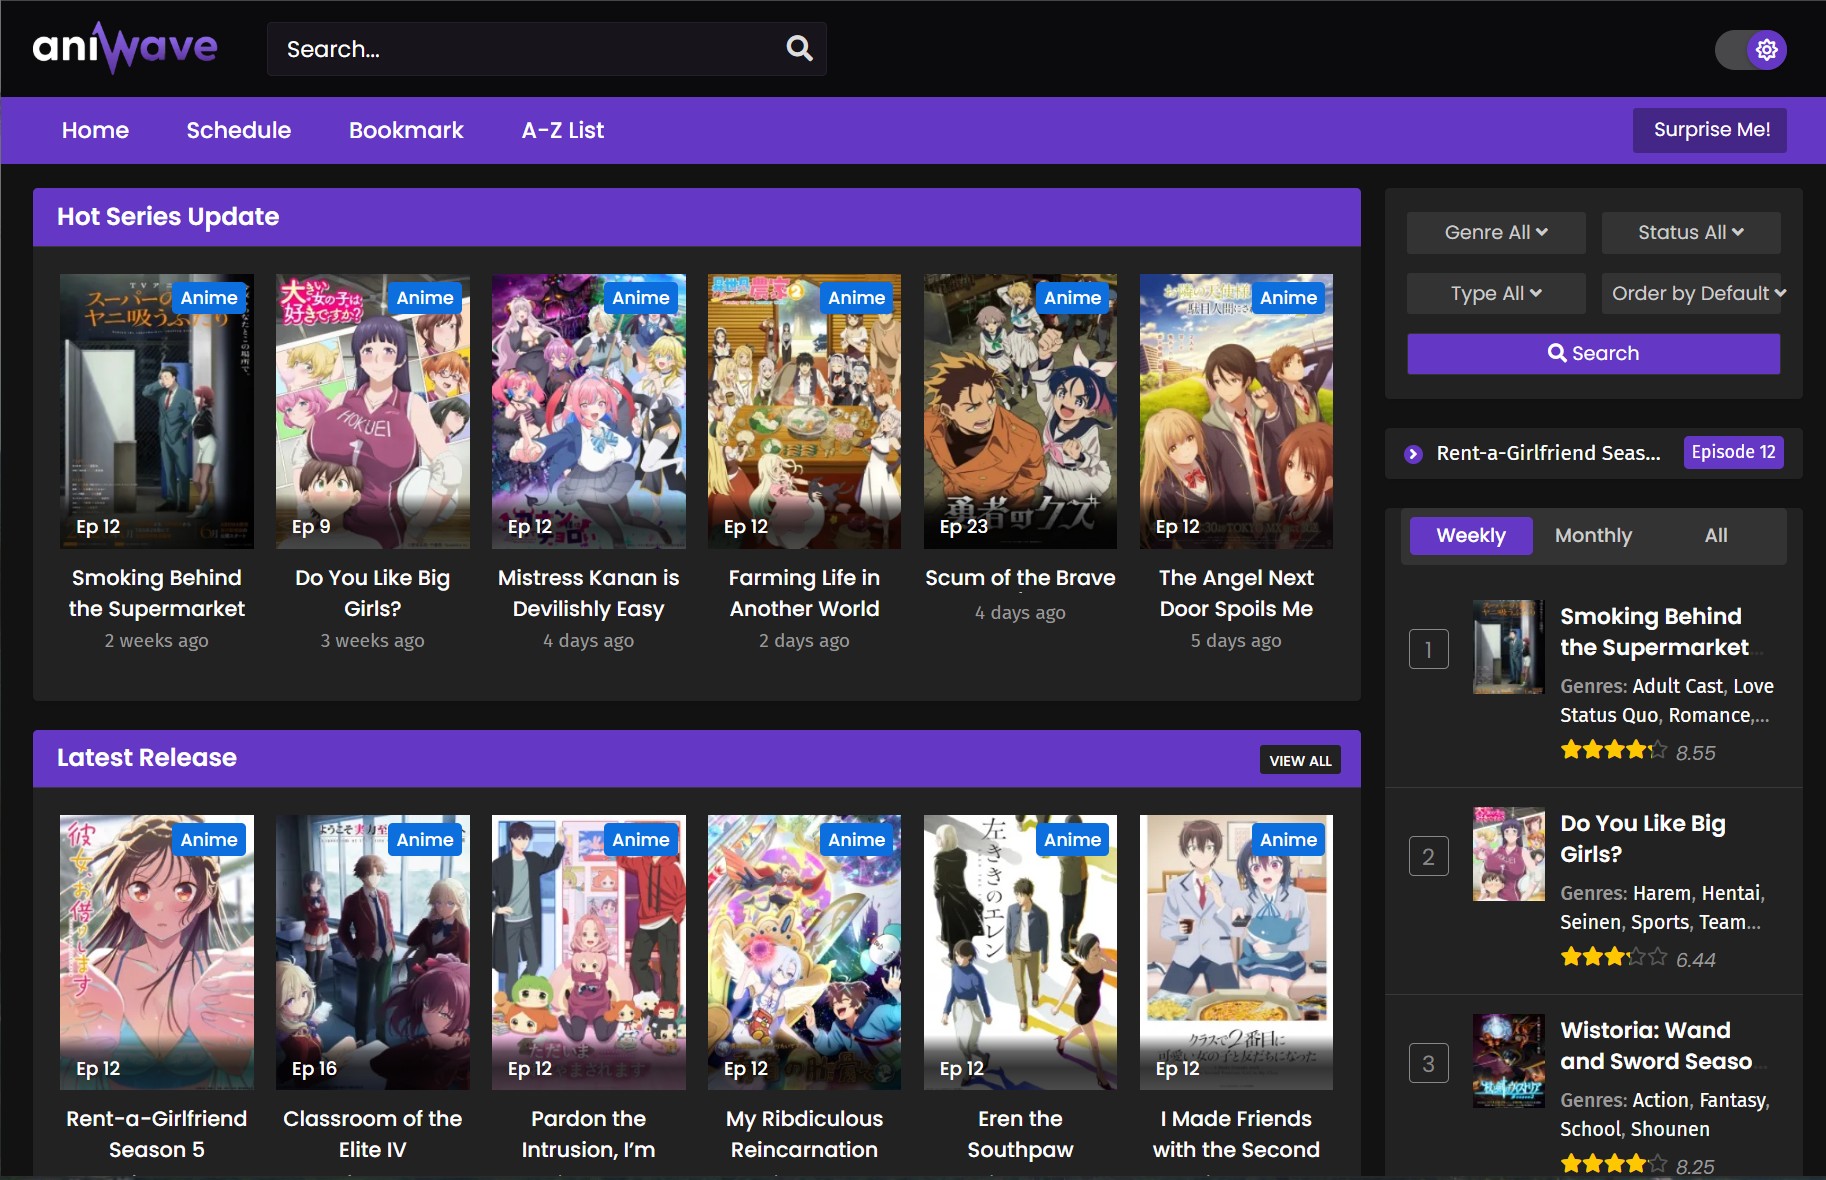This screenshot has height=1180, width=1826.
Task: Open I Made Friends with the Second poster
Action: pos(1237,952)
